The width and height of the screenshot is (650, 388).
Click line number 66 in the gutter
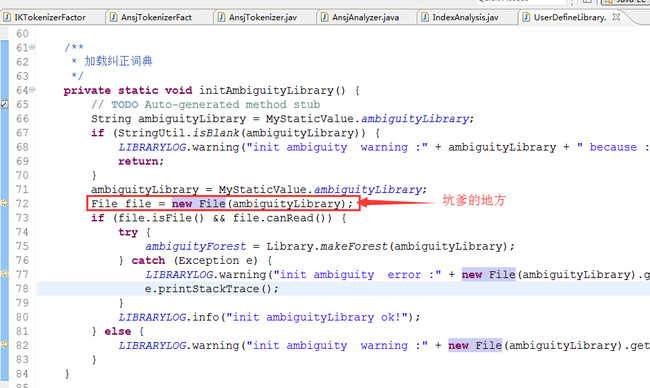[22, 119]
